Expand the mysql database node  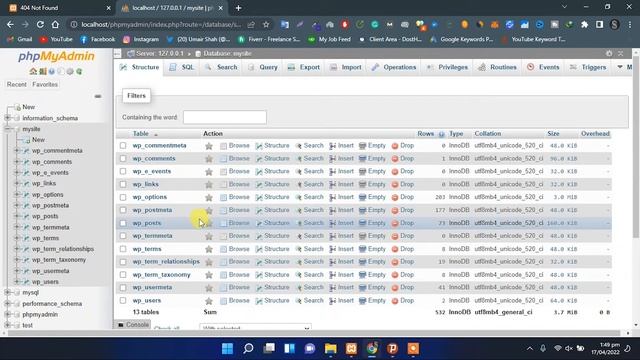pos(7,292)
